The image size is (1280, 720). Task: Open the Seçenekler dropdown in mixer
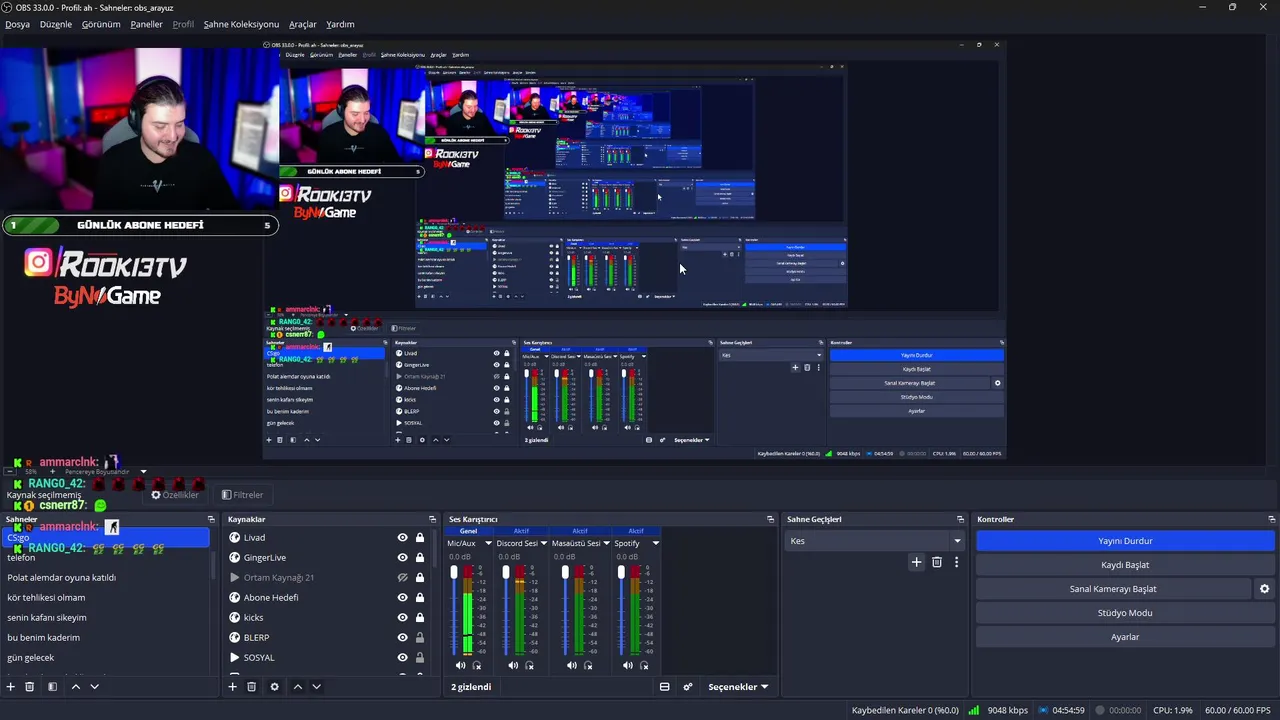pos(738,687)
